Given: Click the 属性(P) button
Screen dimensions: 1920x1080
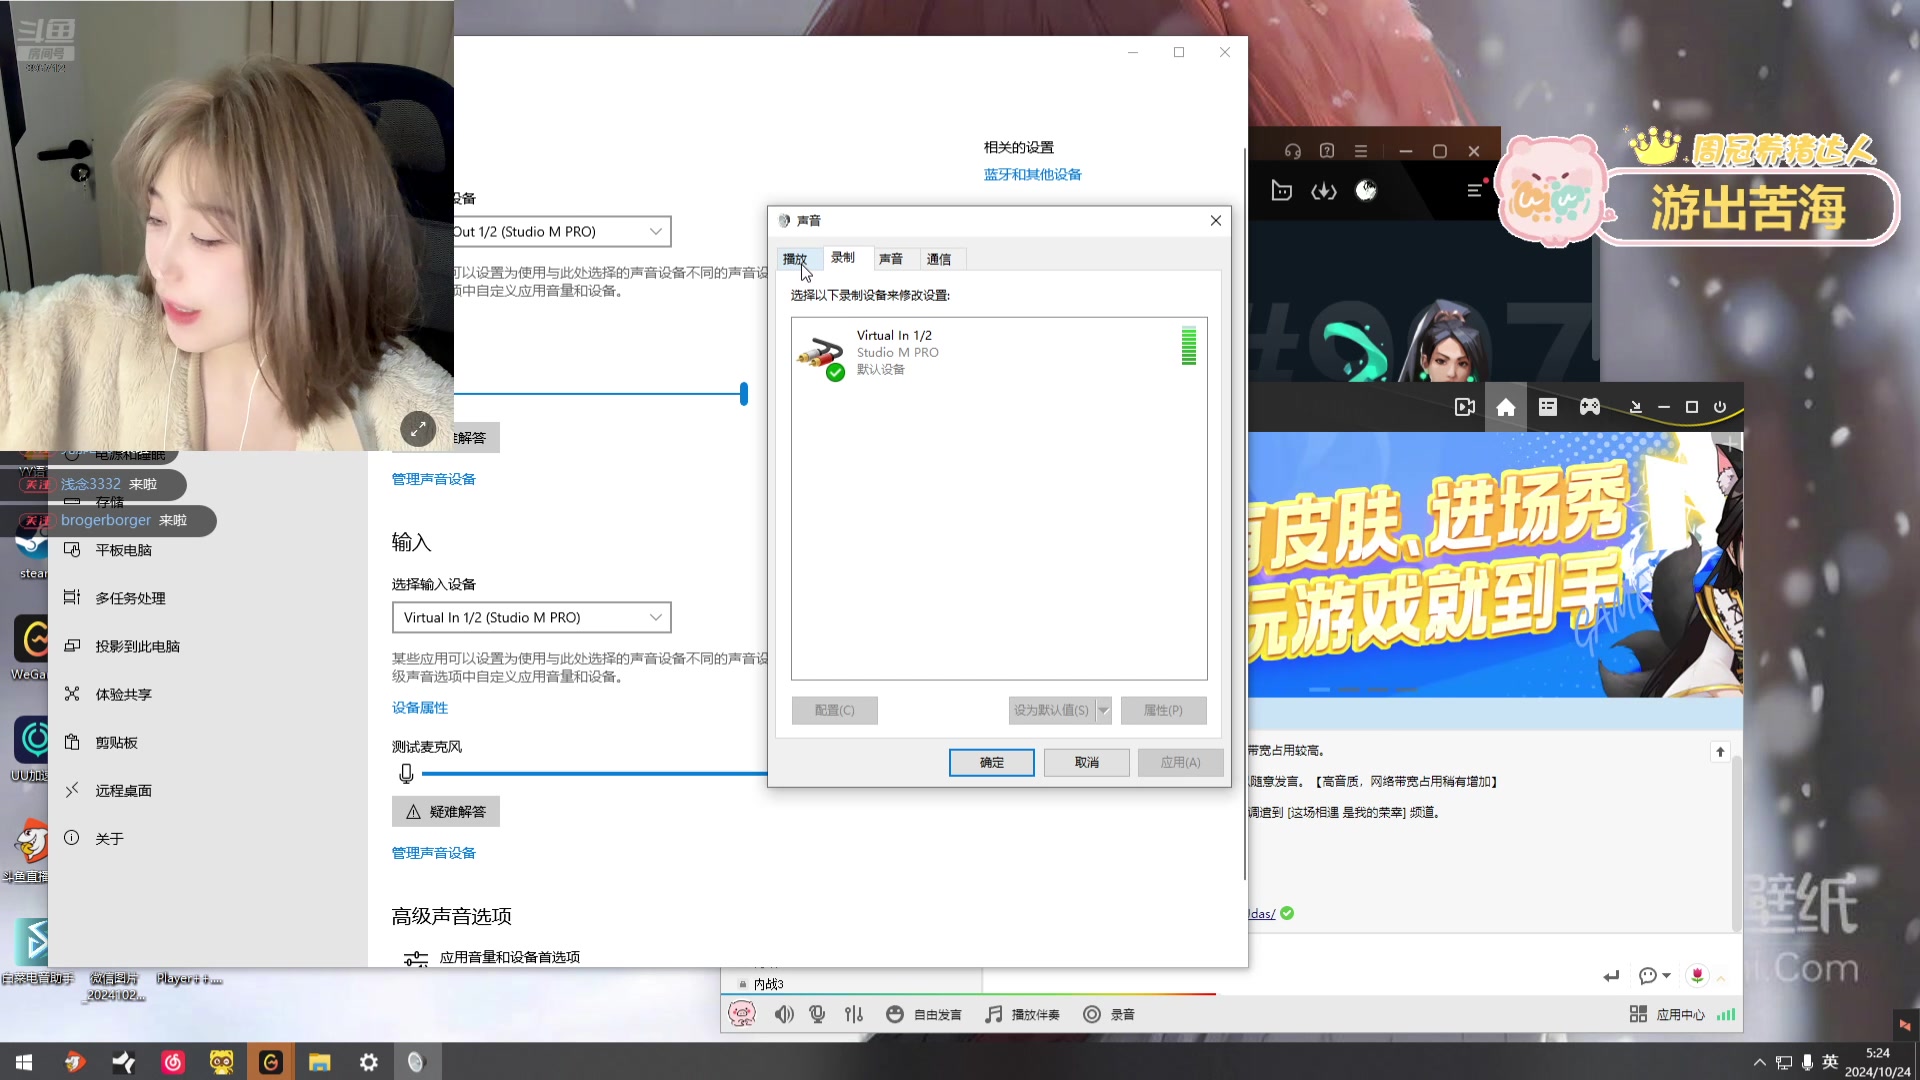Looking at the screenshot, I should [1164, 710].
